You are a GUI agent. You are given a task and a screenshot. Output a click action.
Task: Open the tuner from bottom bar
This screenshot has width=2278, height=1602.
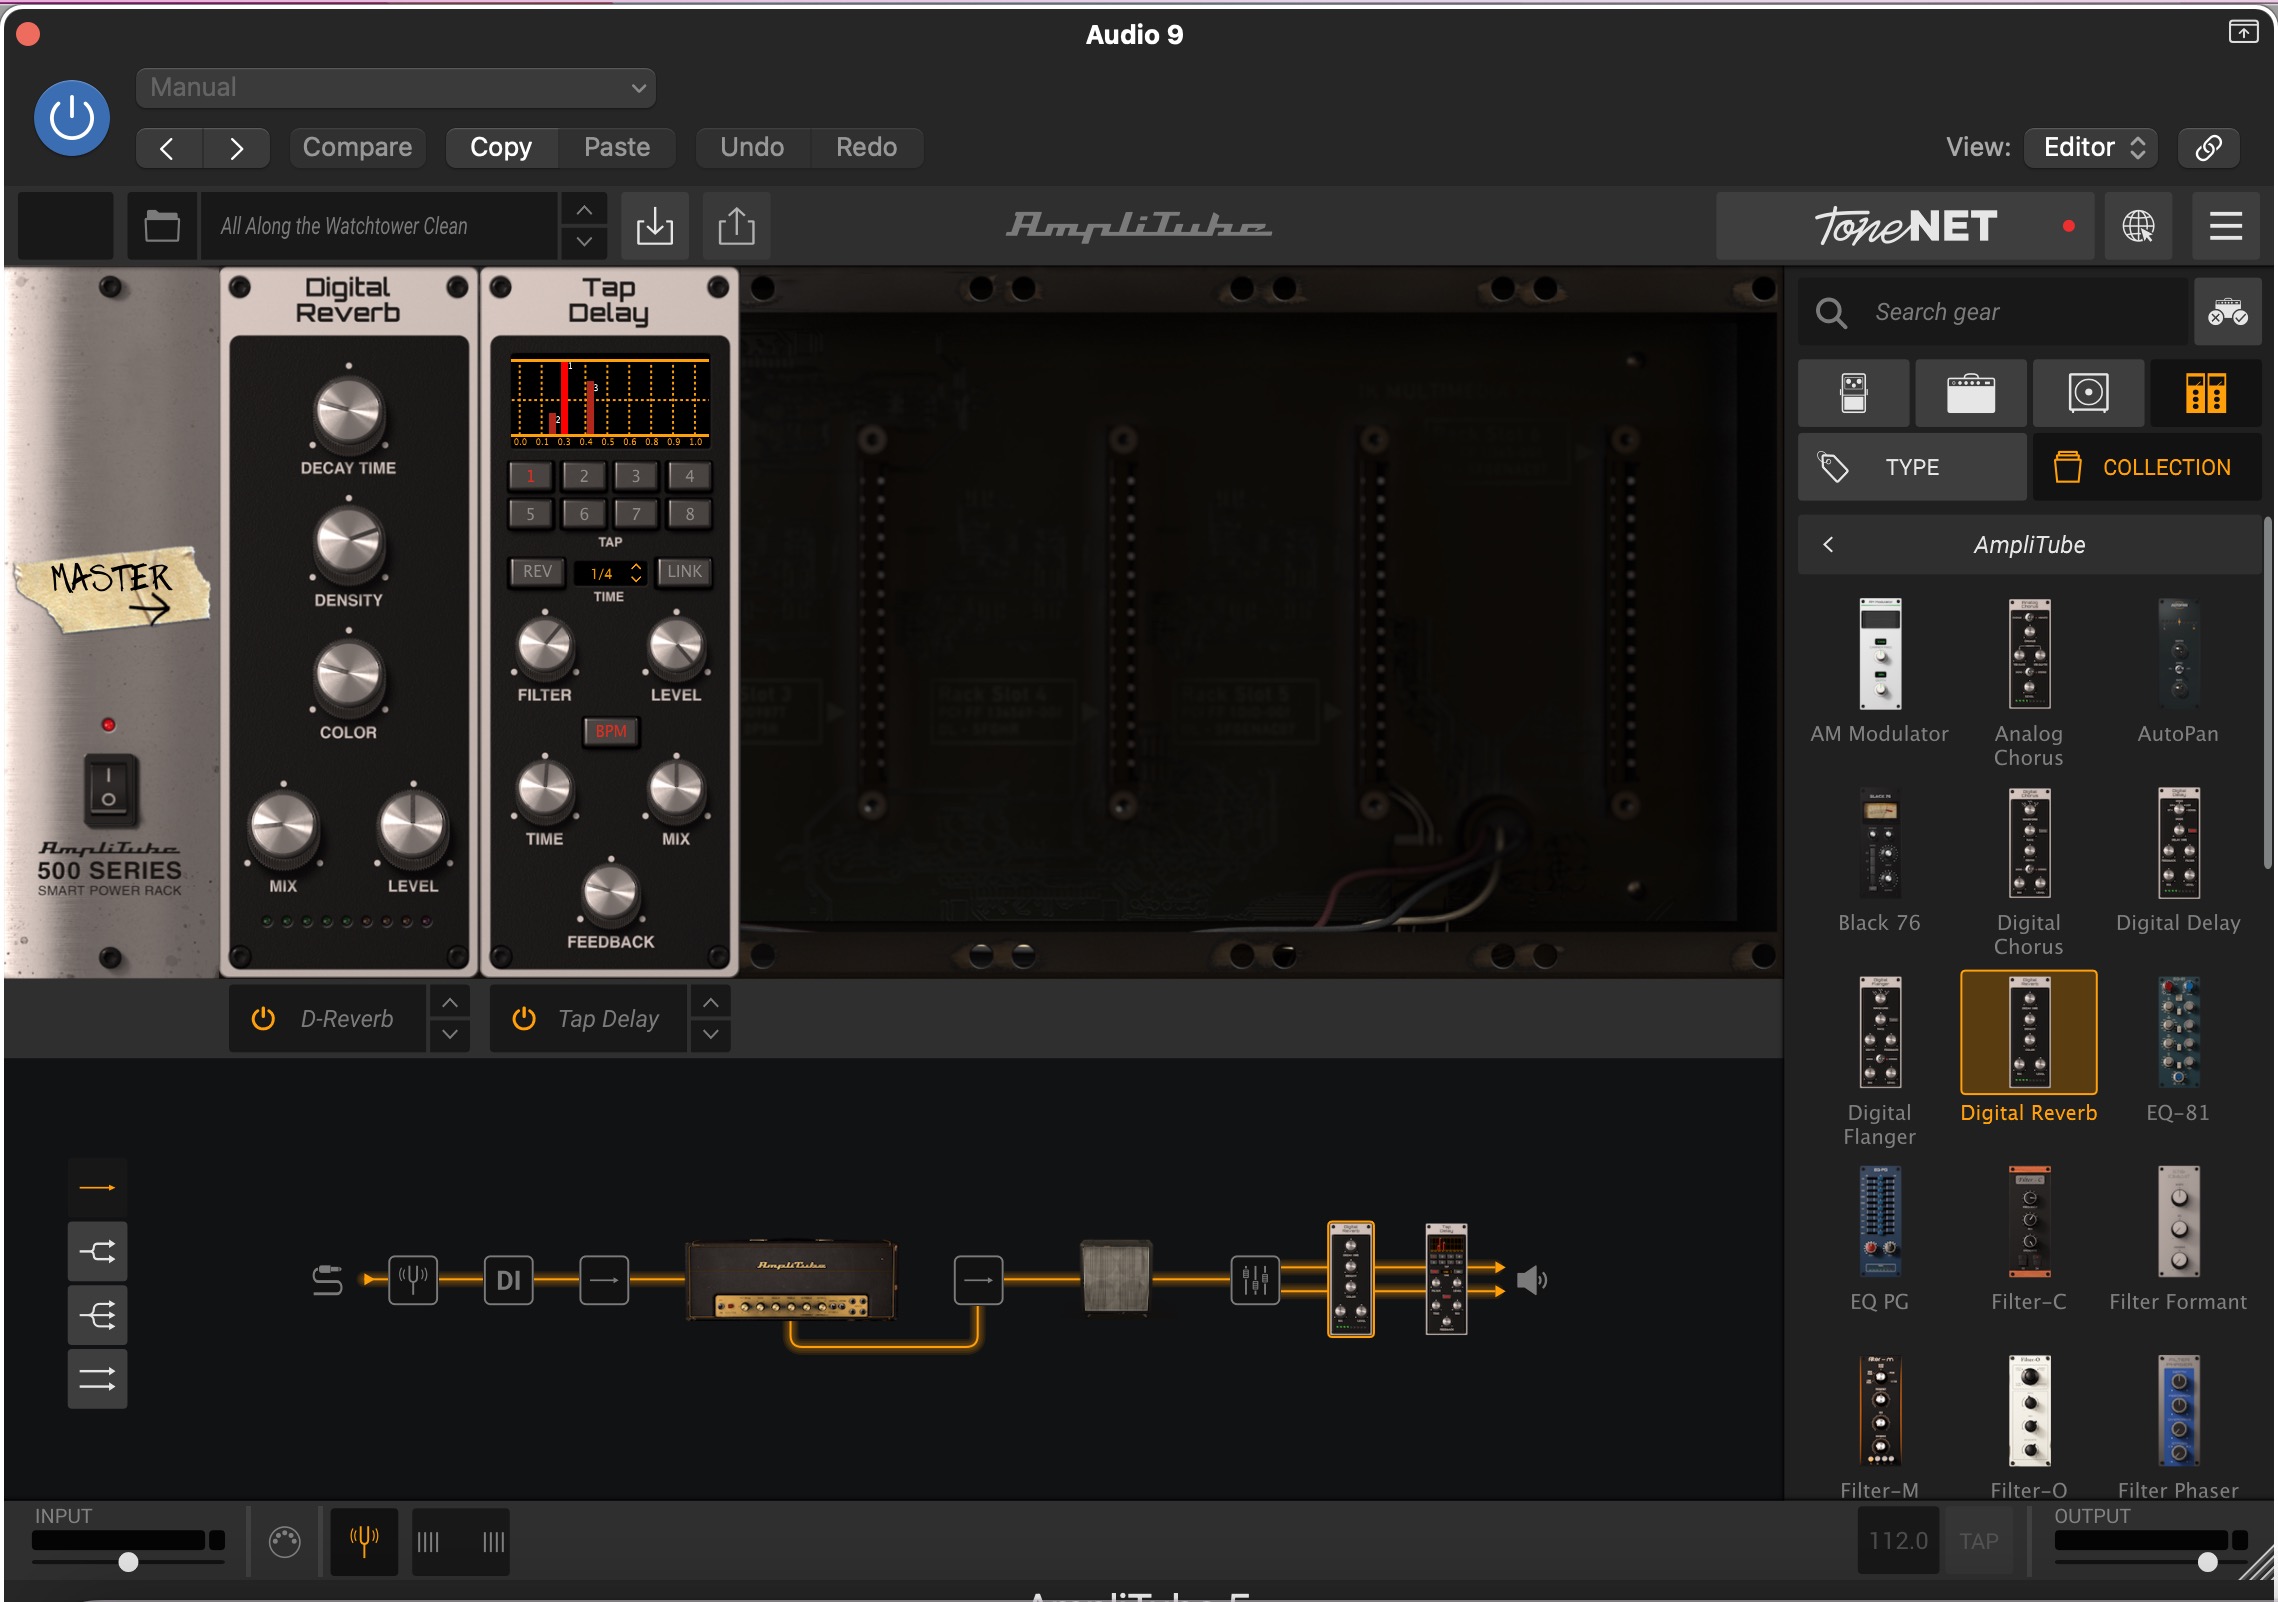(x=364, y=1541)
